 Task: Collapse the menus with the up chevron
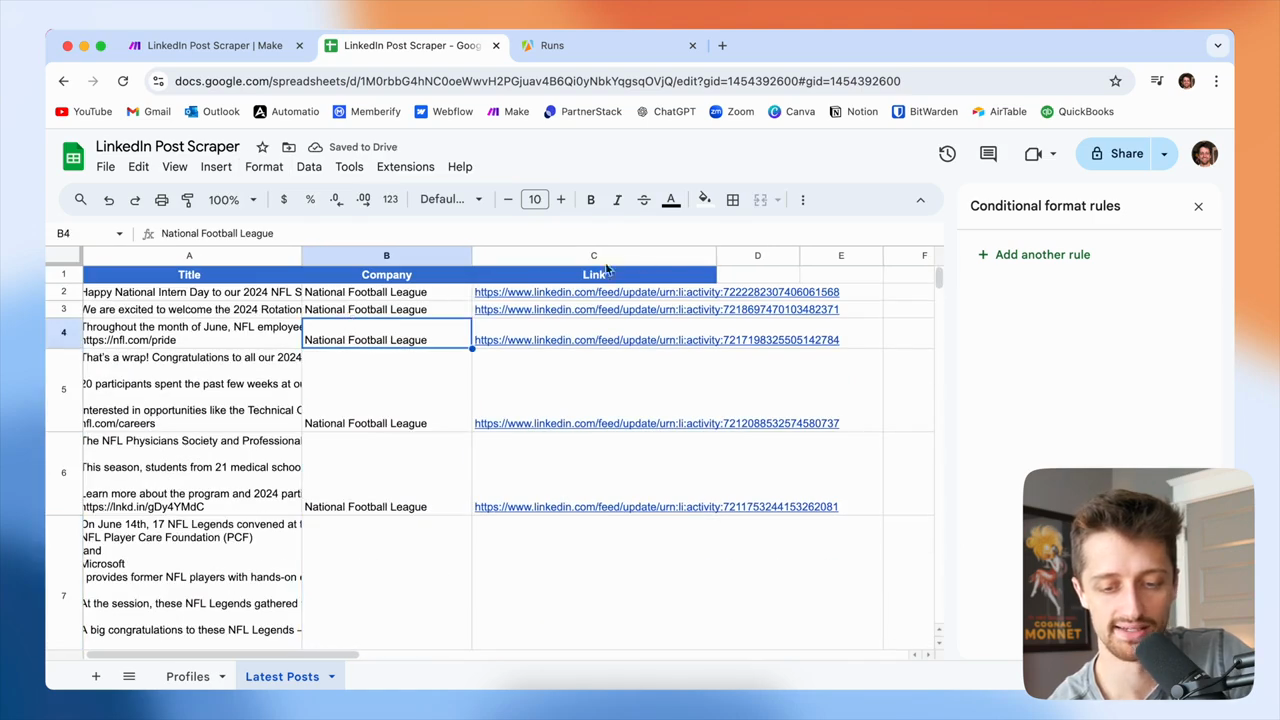click(x=921, y=200)
